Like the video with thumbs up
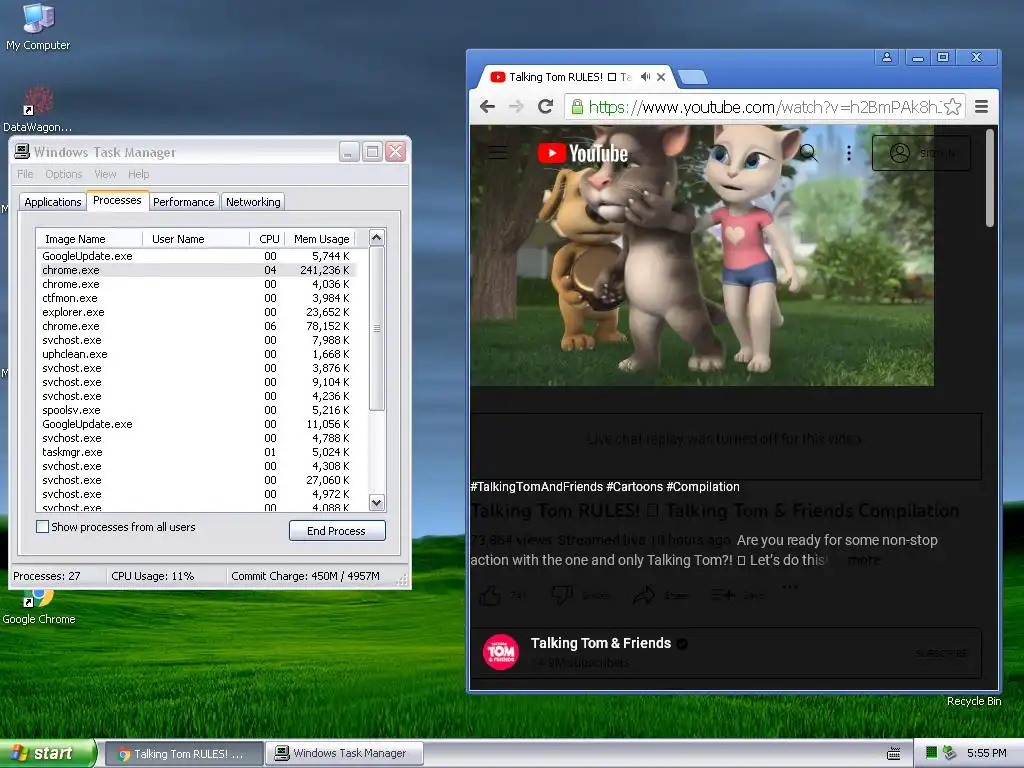The height and width of the screenshot is (768, 1024). click(x=490, y=596)
